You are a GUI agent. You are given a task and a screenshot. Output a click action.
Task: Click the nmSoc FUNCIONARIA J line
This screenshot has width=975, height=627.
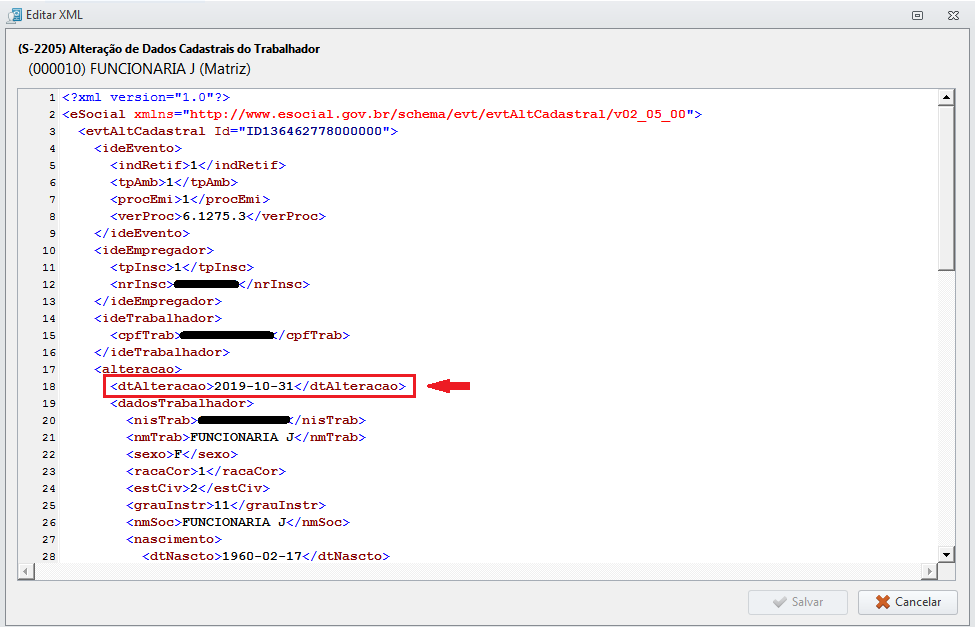tap(238, 522)
